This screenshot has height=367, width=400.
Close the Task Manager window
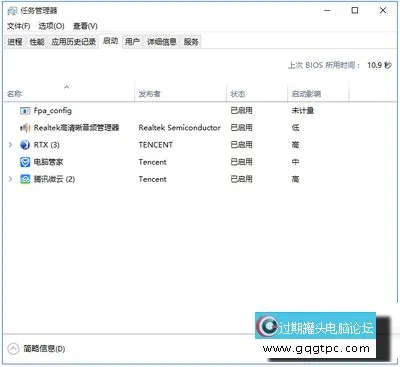coord(383,11)
